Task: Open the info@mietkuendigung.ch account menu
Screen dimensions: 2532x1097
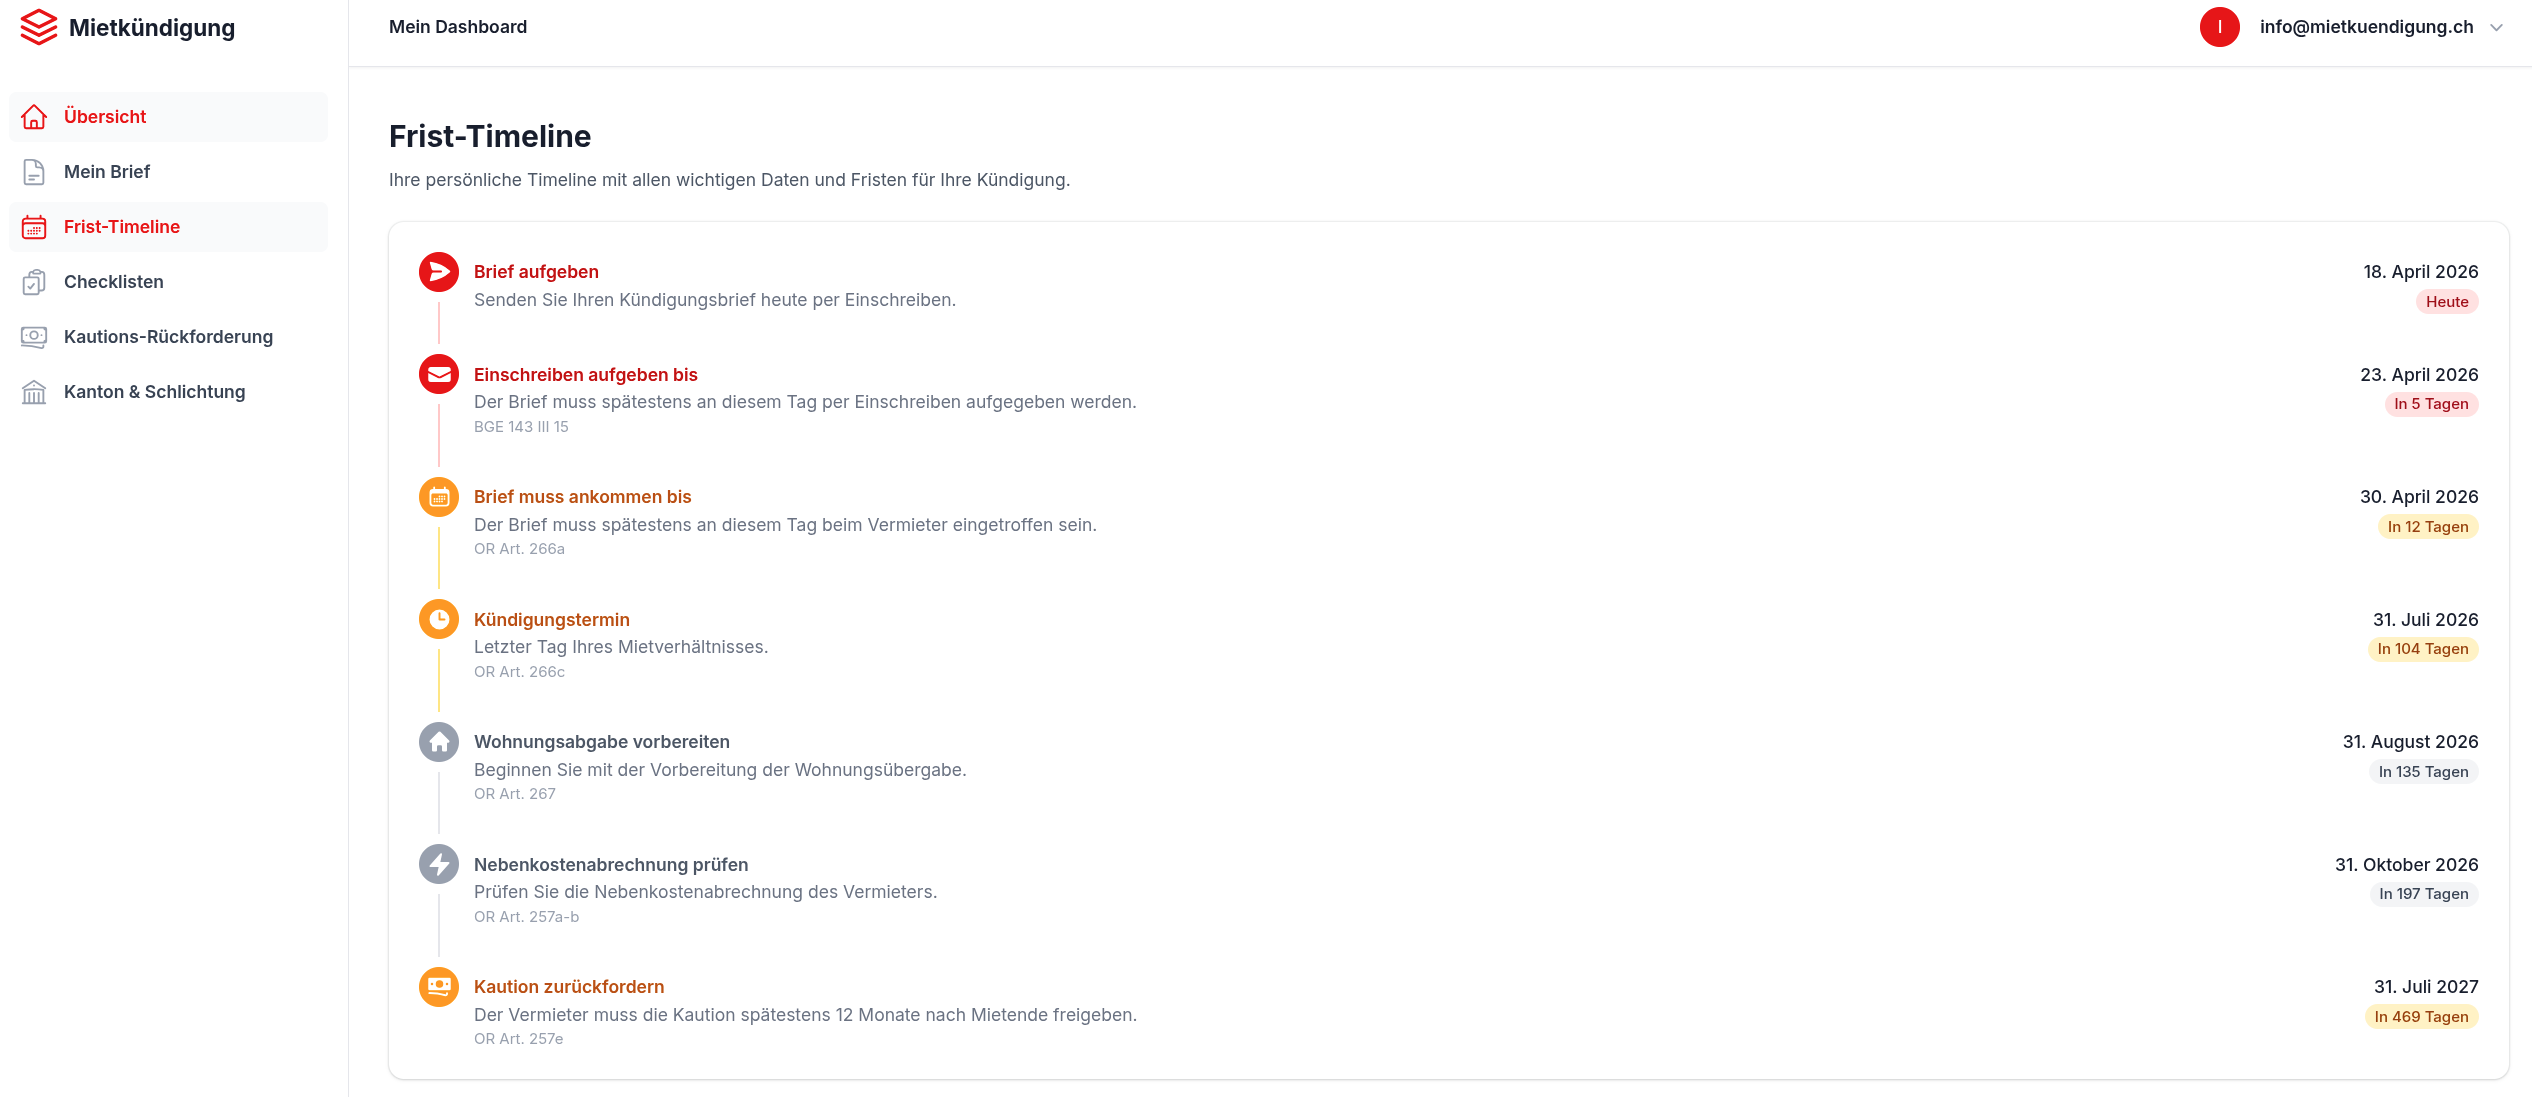Action: (x=2365, y=27)
